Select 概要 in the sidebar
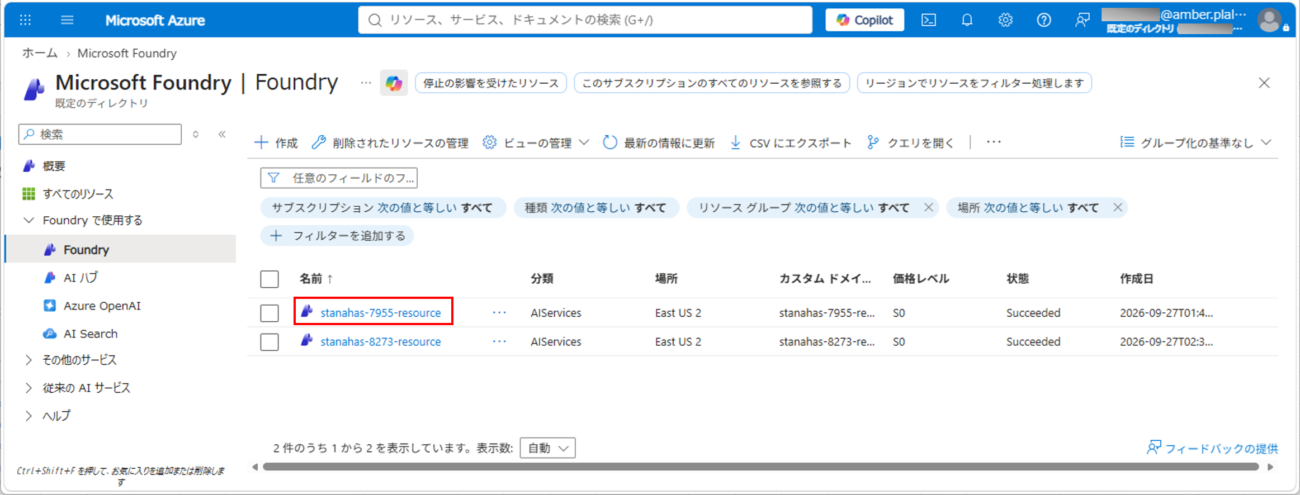The width and height of the screenshot is (1300, 495). coord(54,166)
